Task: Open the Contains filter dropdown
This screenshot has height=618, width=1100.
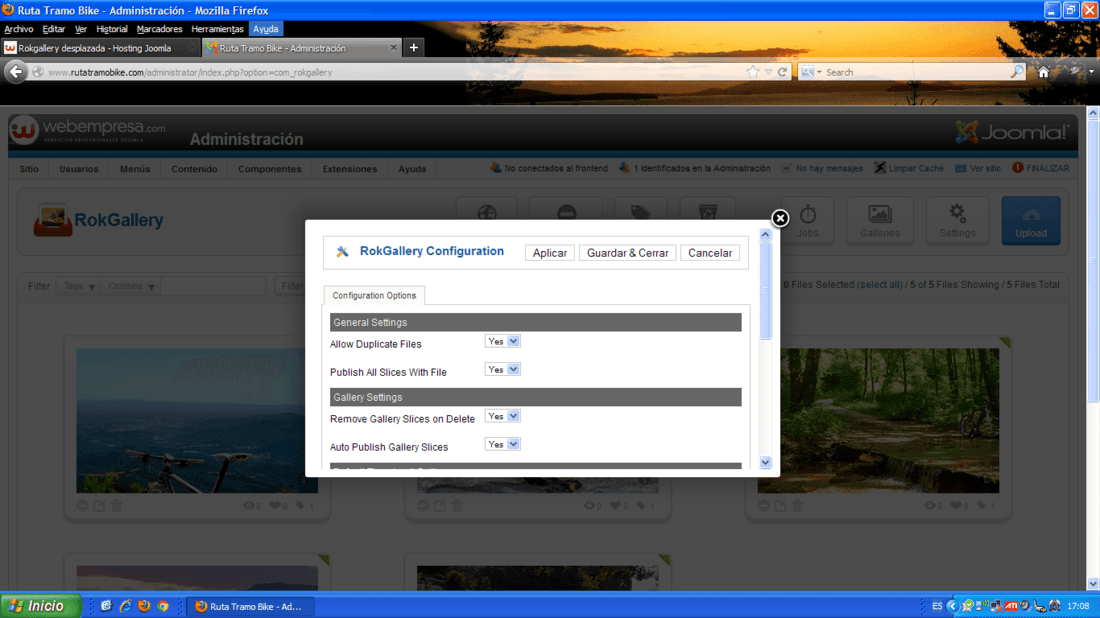Action: click(x=131, y=286)
